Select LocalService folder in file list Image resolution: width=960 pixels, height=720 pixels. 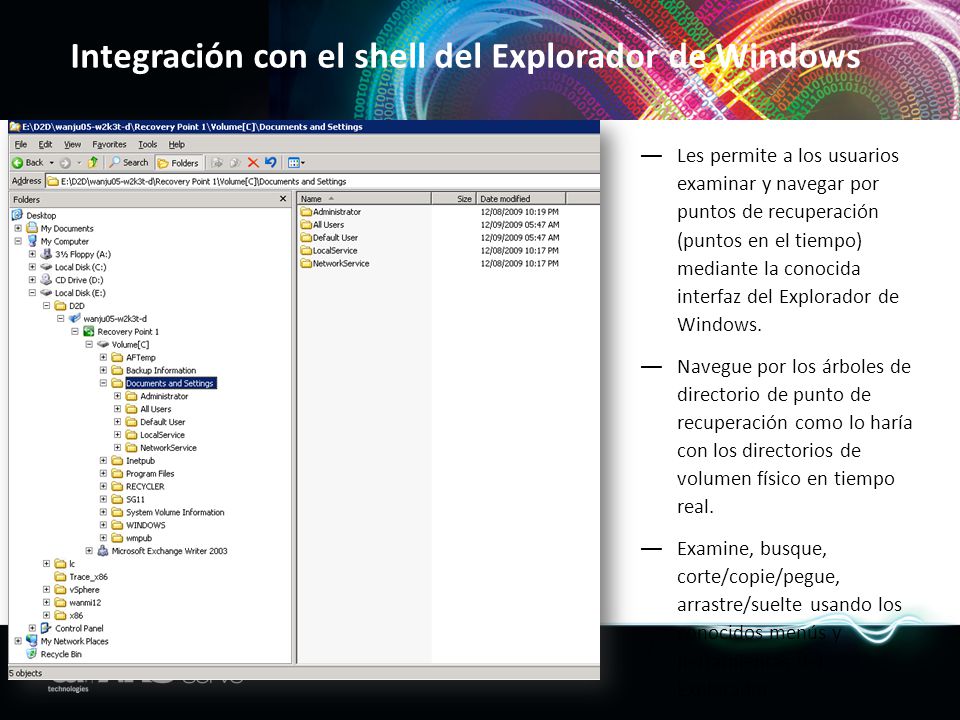pos(334,250)
